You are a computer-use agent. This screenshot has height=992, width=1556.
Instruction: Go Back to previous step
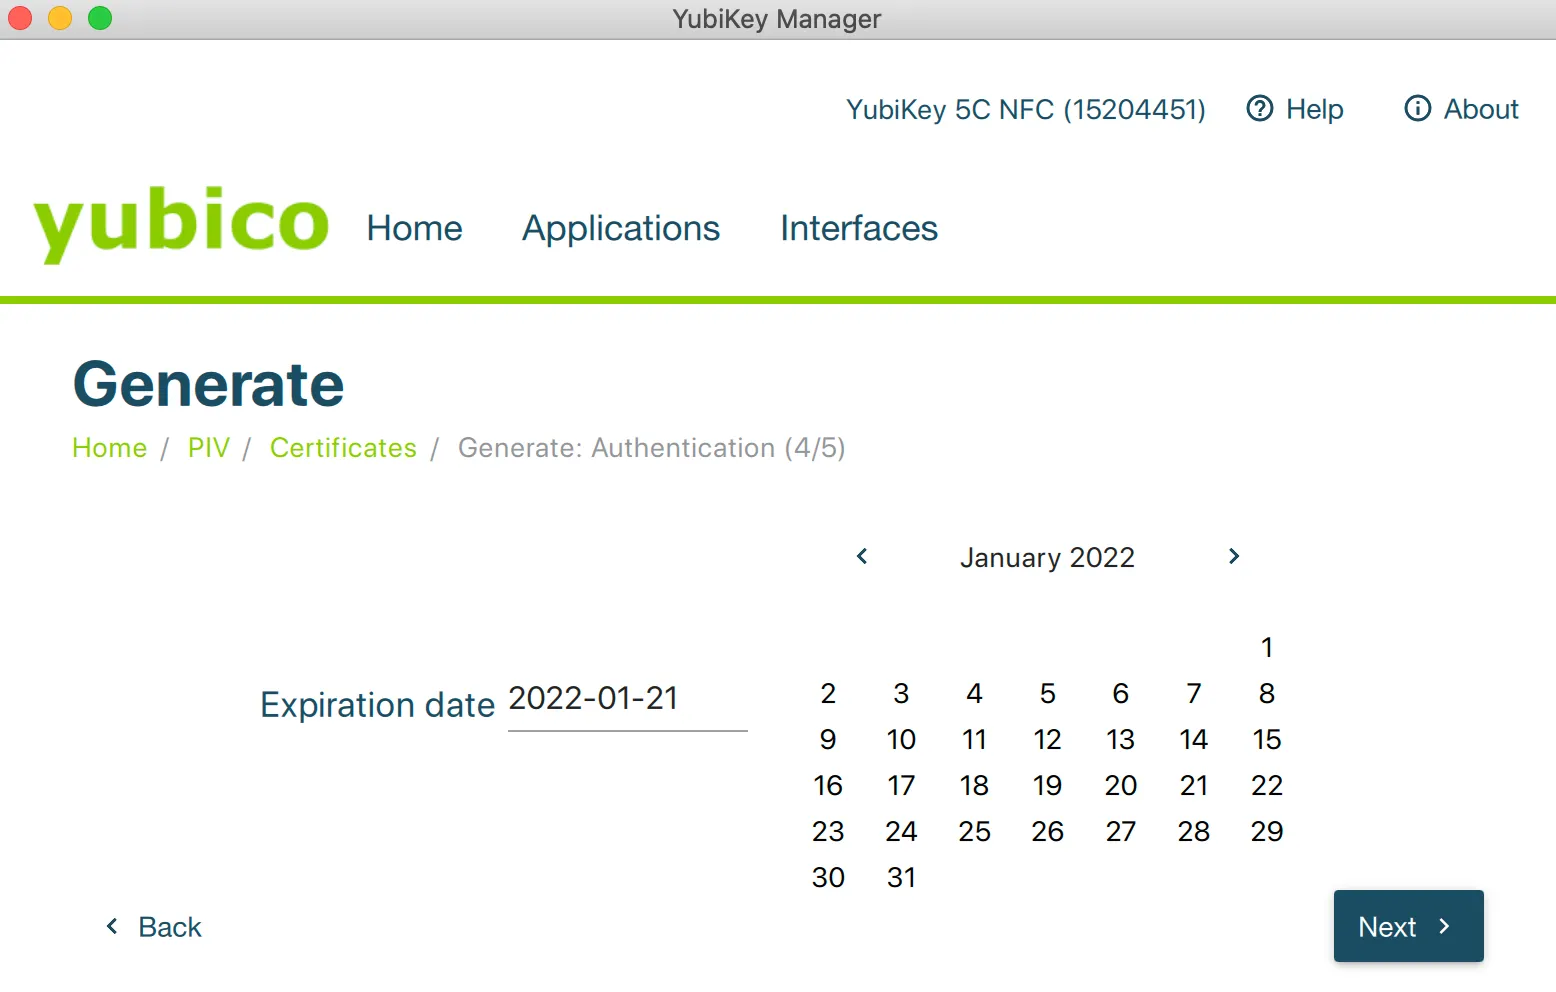(x=155, y=927)
